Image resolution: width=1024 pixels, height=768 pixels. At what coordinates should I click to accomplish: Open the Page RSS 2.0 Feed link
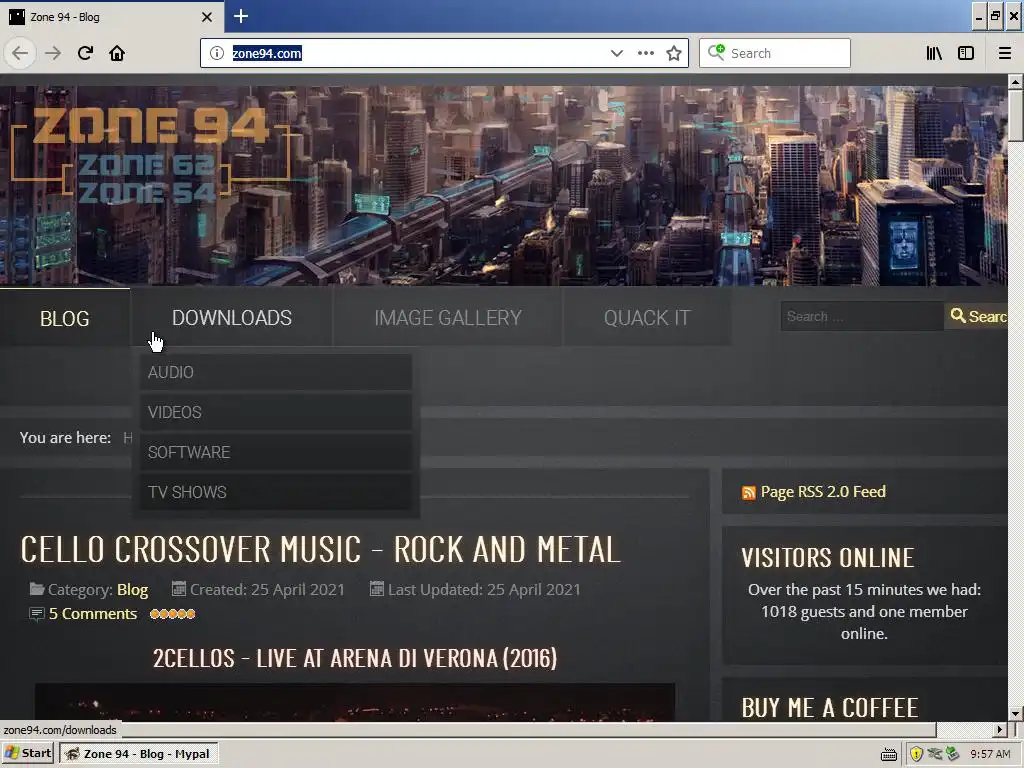pos(823,492)
